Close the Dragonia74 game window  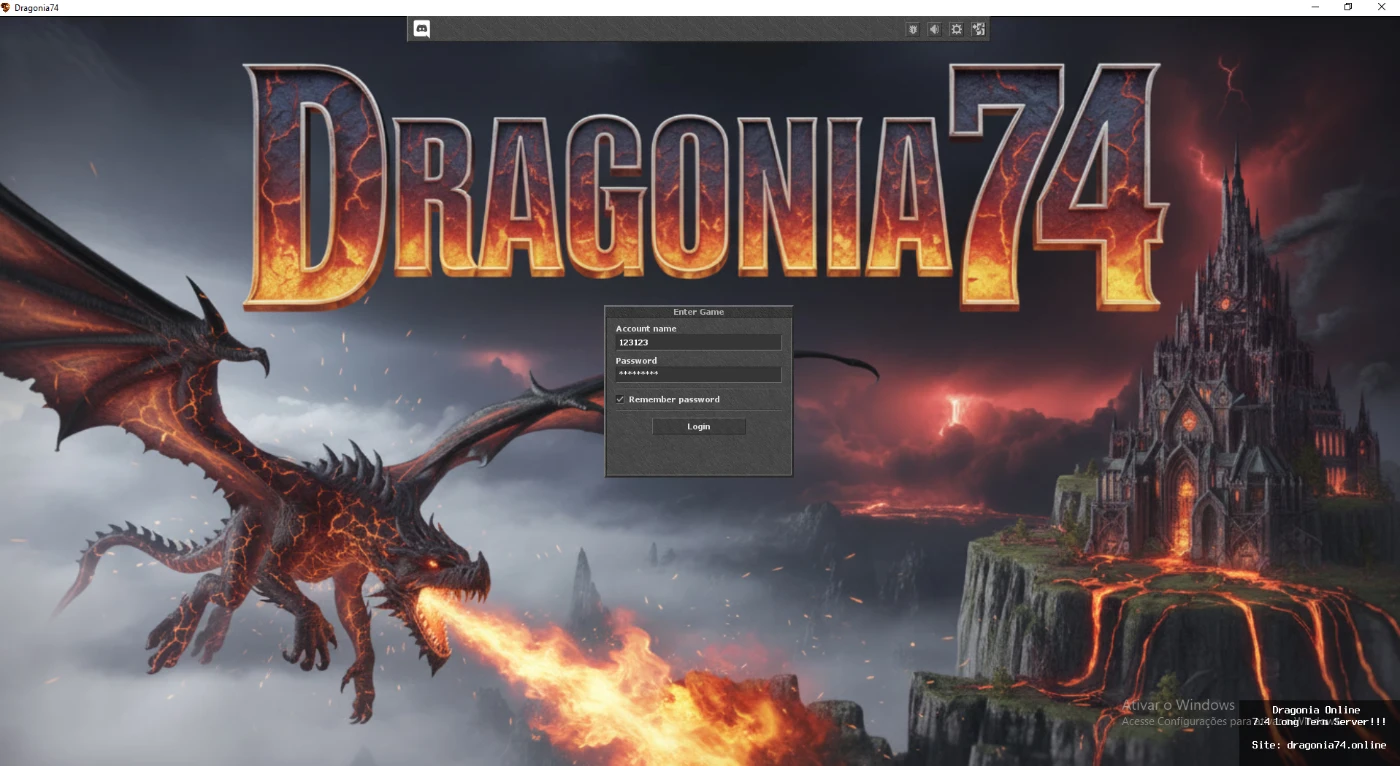coord(1382,7)
